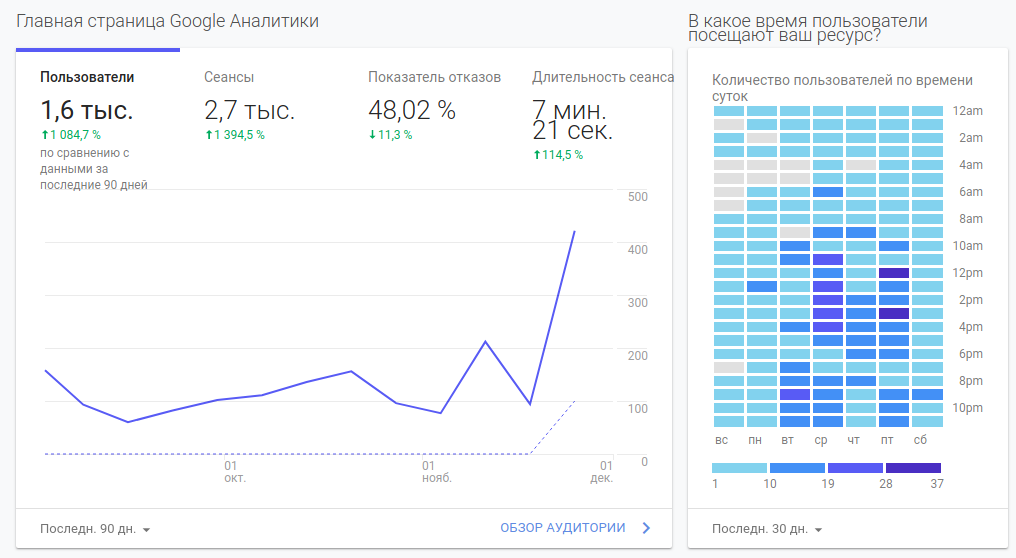Viewport: 1016px width, 558px height.
Task: Click the 48,02 % bounce rate value
Action: coord(412,110)
